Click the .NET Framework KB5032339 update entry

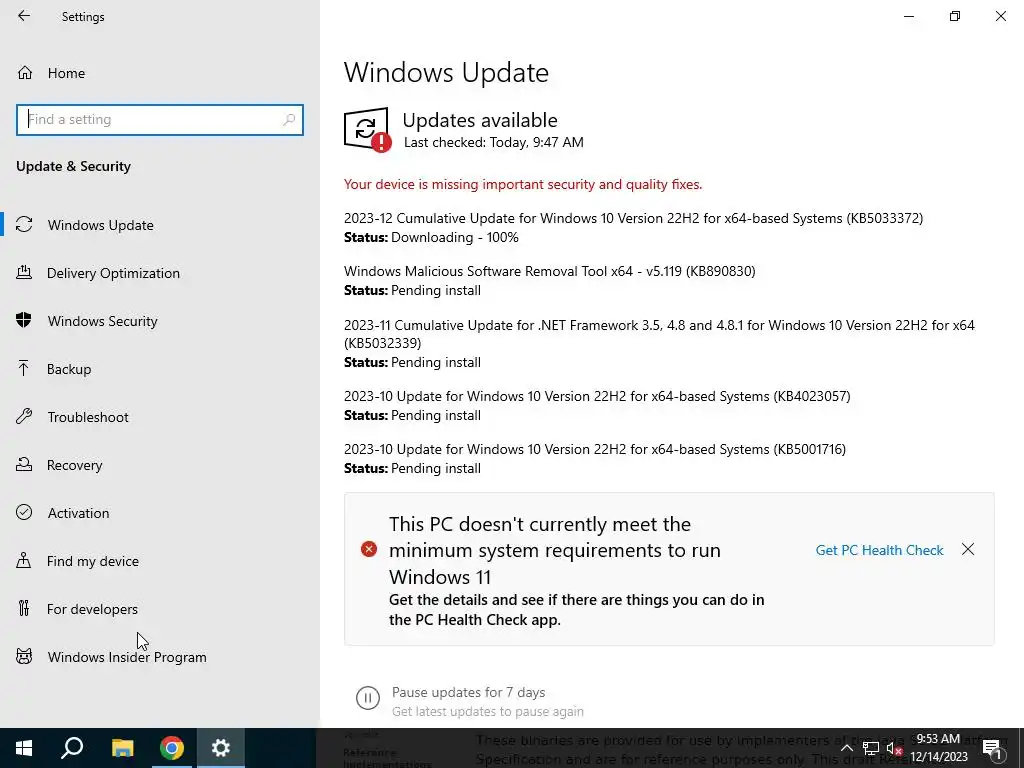[x=659, y=334]
